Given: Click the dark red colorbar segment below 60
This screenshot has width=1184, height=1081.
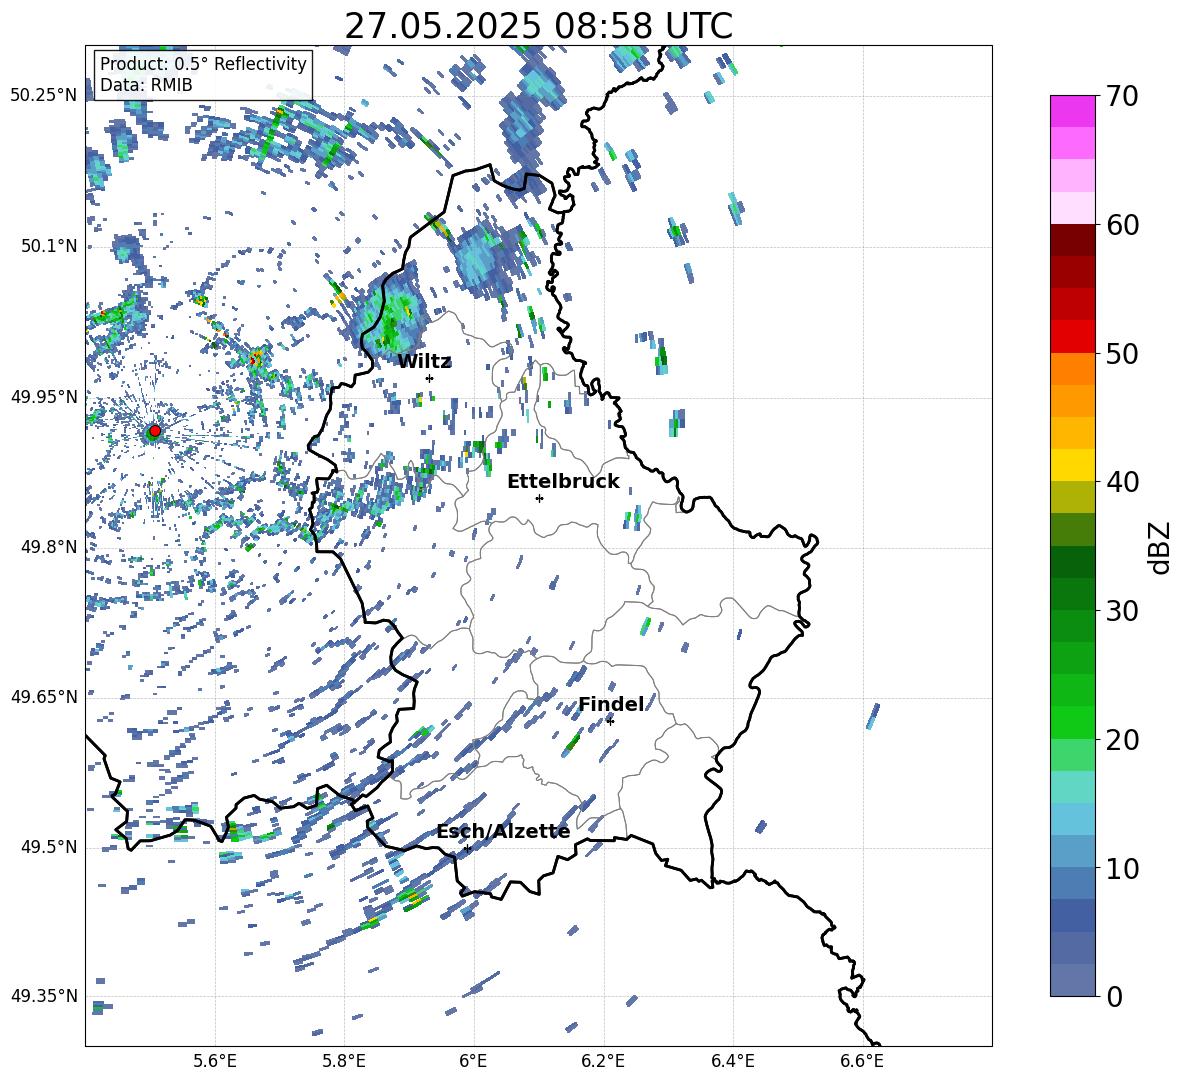Looking at the screenshot, I should point(1072,240).
